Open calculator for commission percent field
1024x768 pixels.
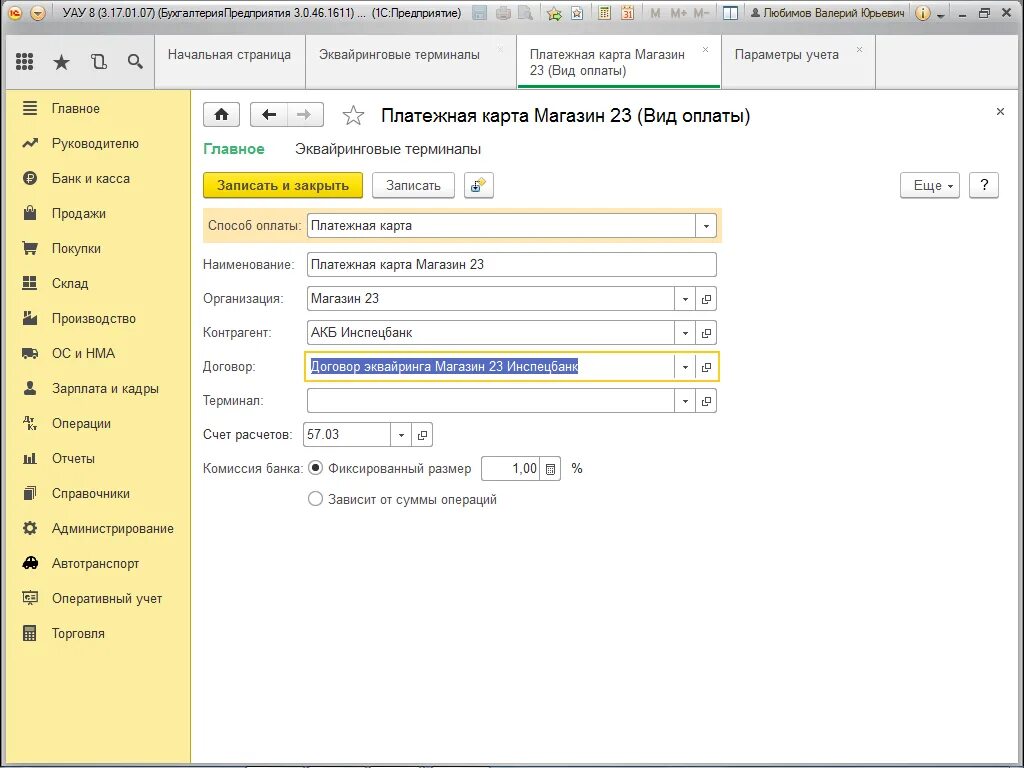(551, 469)
